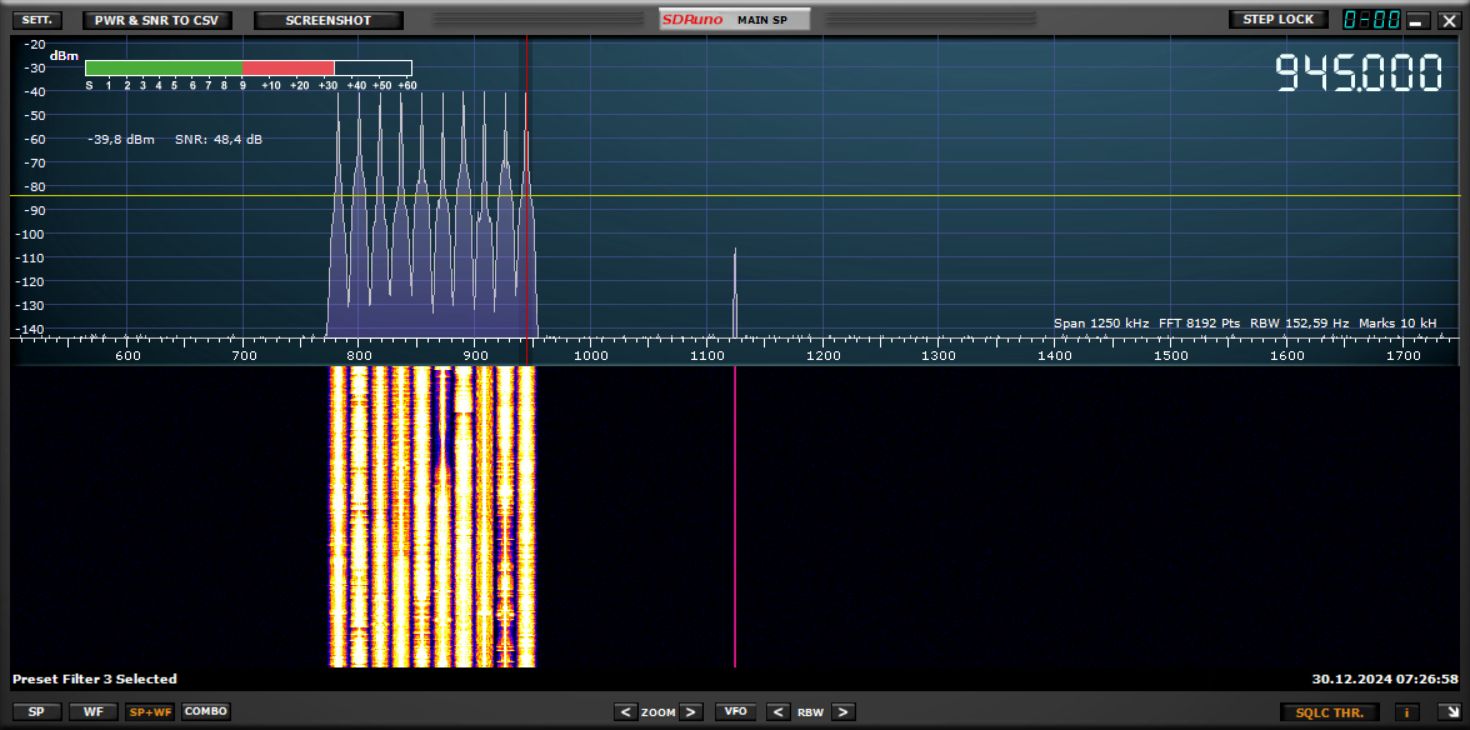
Task: Decrease RBW with left arrow
Action: click(779, 712)
